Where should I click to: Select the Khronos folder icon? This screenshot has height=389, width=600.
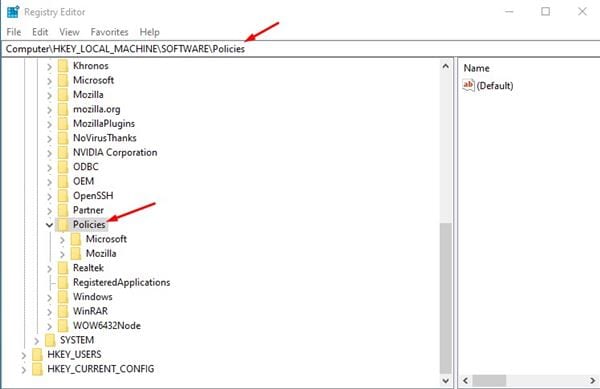click(x=63, y=66)
